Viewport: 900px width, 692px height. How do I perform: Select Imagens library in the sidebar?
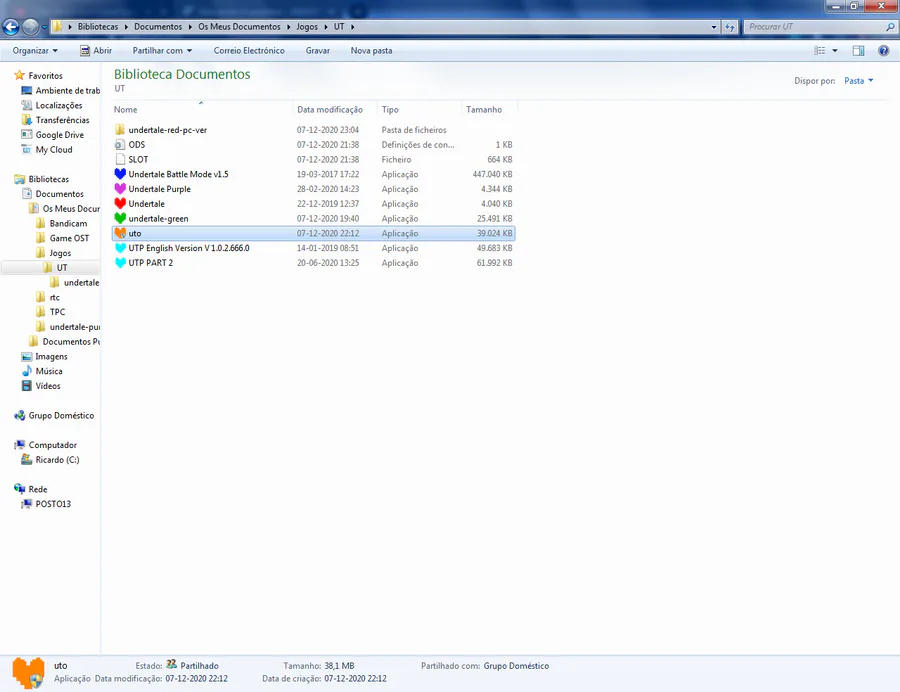point(45,356)
